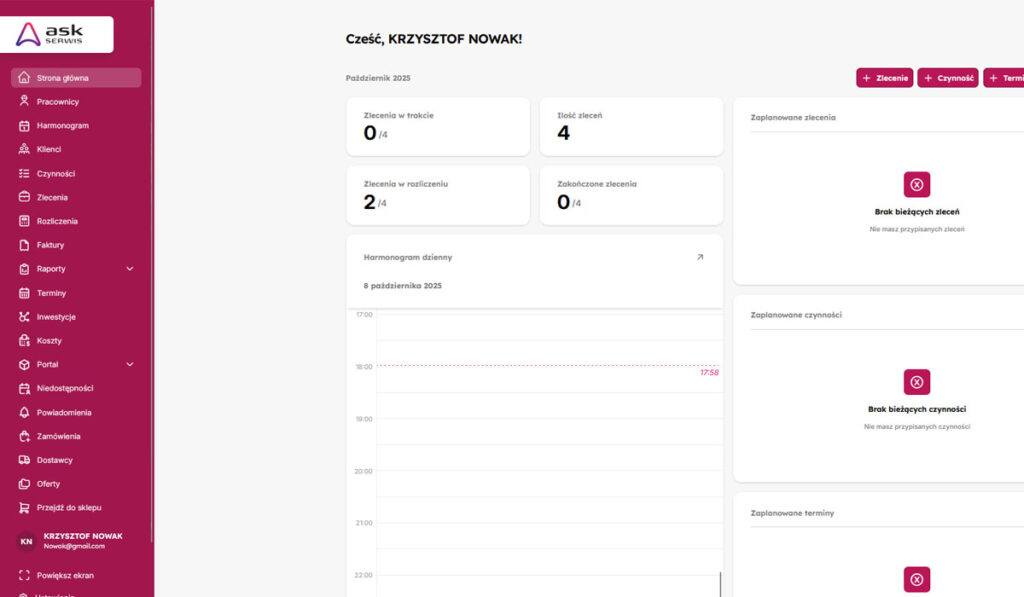Click the Pracownicy person icon in sidebar
The width and height of the screenshot is (1024, 597).
(25, 102)
